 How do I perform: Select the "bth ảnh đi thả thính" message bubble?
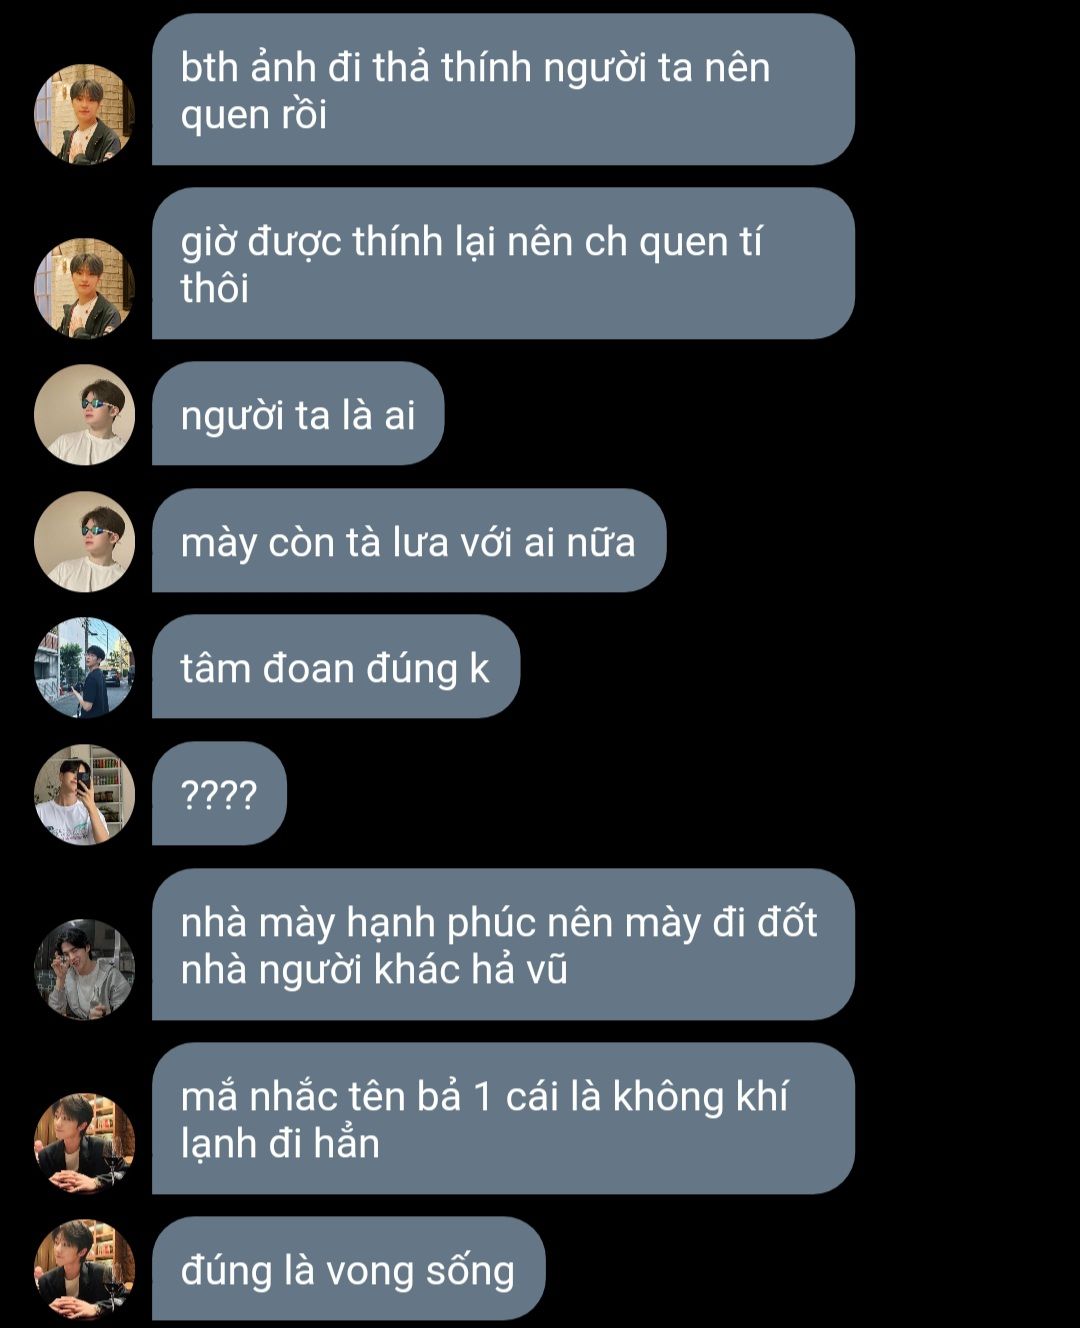point(503,89)
